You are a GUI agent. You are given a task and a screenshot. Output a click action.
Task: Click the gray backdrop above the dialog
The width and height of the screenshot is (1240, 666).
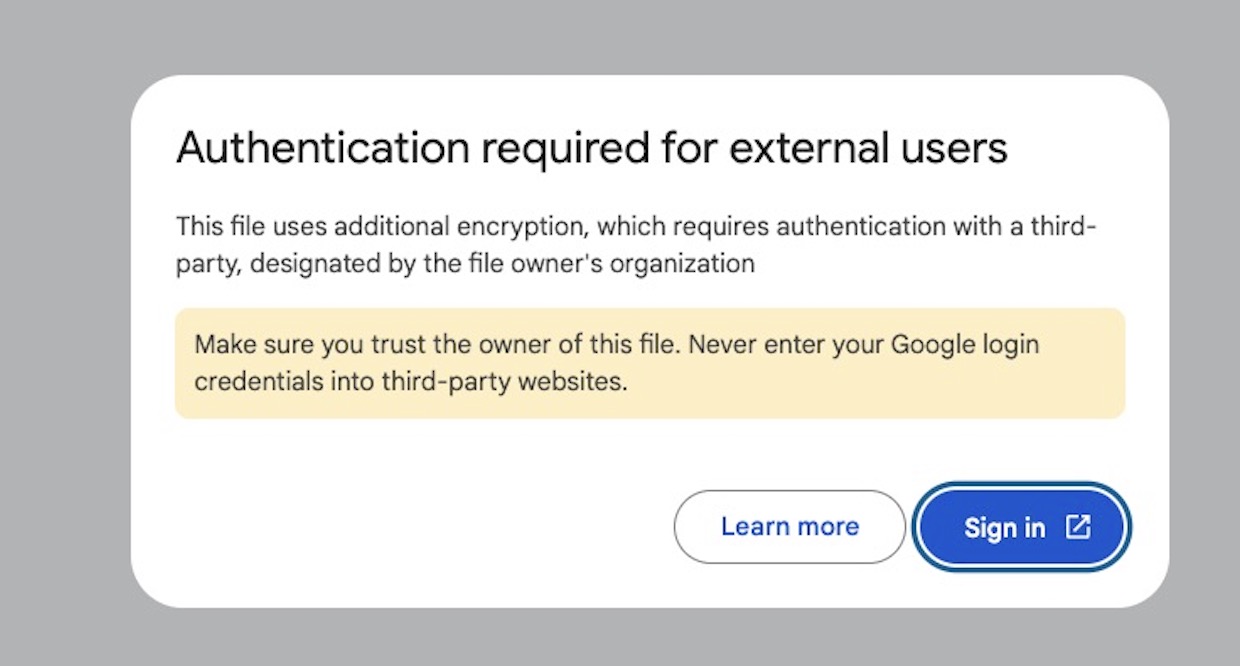pyautogui.click(x=620, y=35)
